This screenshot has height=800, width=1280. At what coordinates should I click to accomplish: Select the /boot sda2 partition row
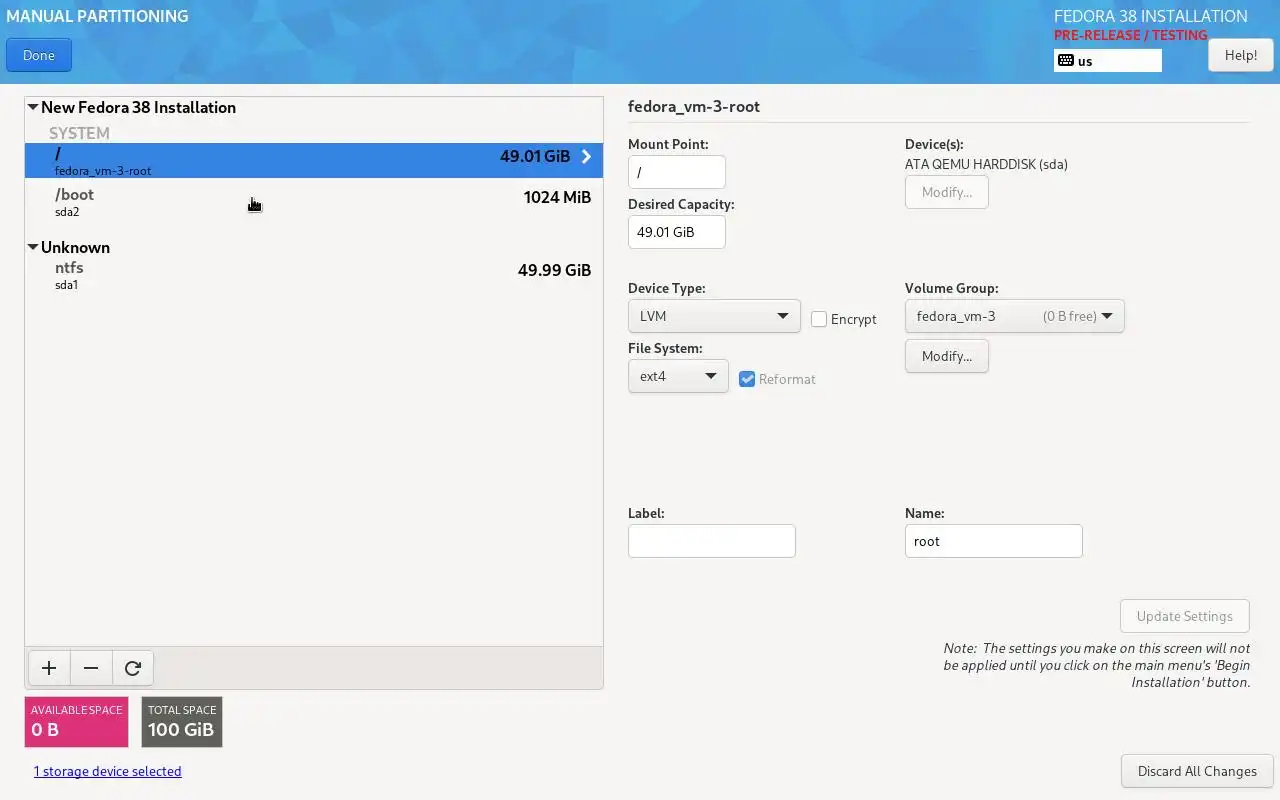tap(314, 201)
